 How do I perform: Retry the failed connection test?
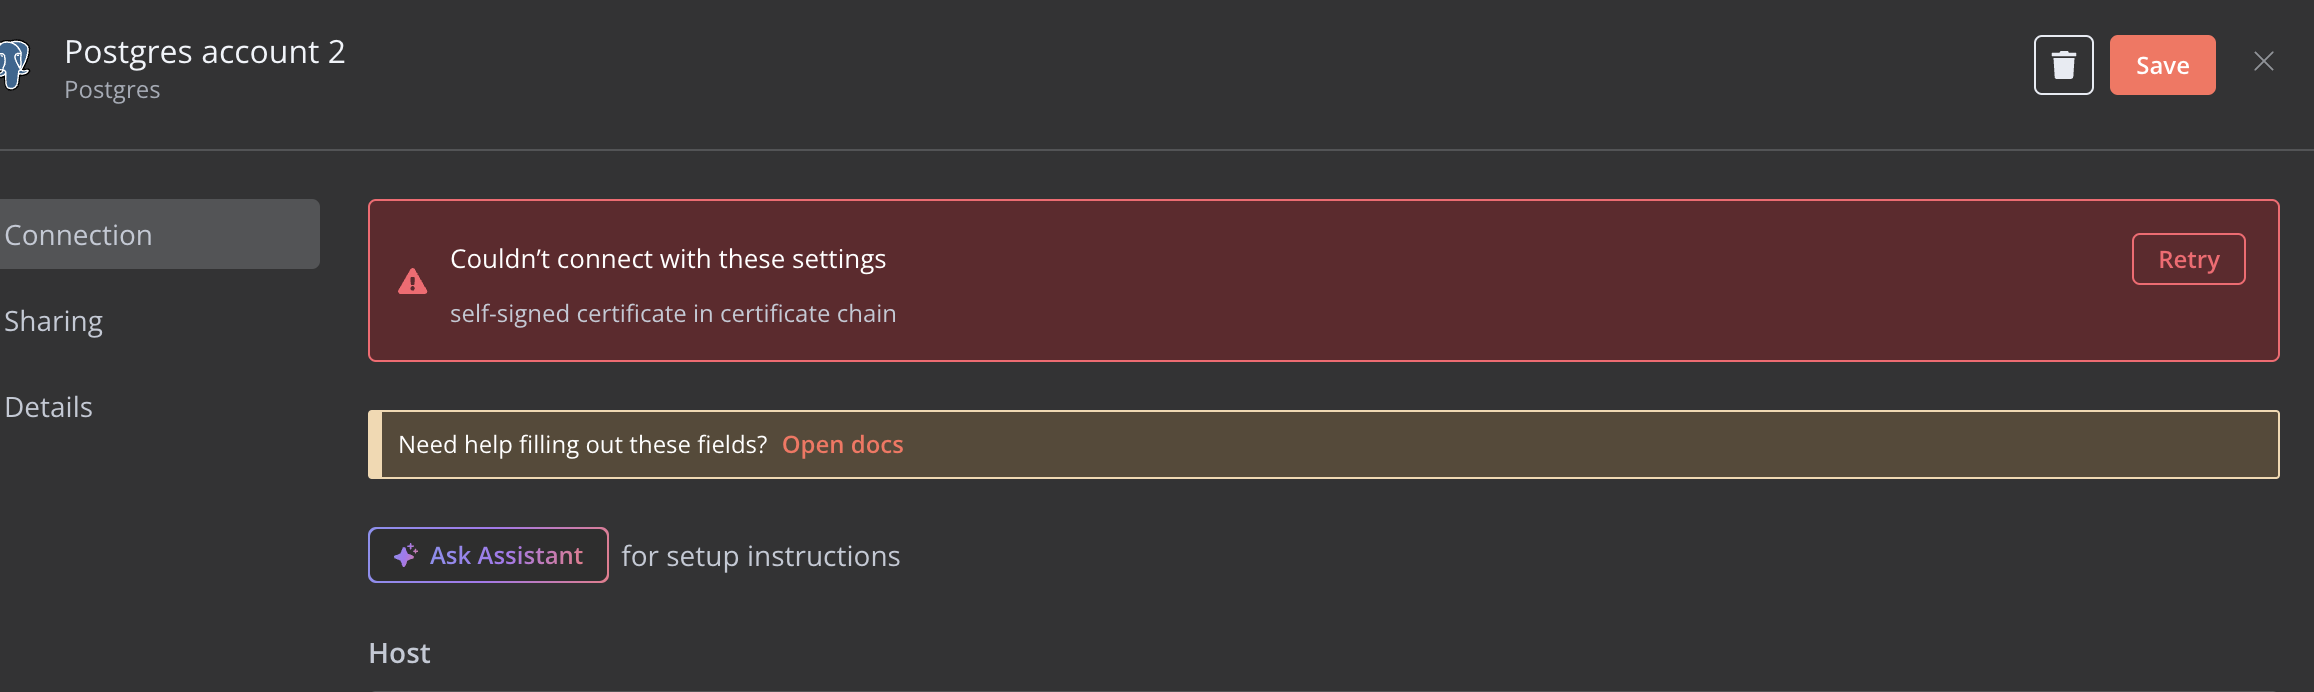click(x=2188, y=259)
